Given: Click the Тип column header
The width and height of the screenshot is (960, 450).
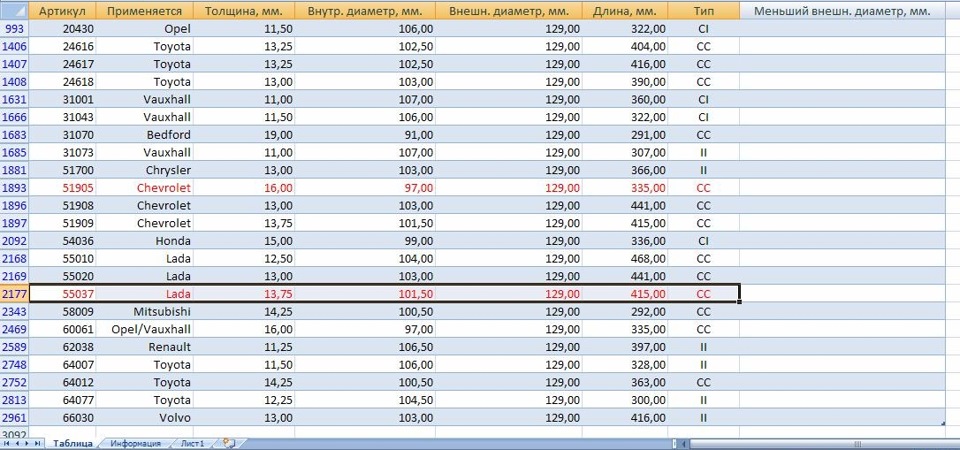Looking at the screenshot, I should 703,10.
